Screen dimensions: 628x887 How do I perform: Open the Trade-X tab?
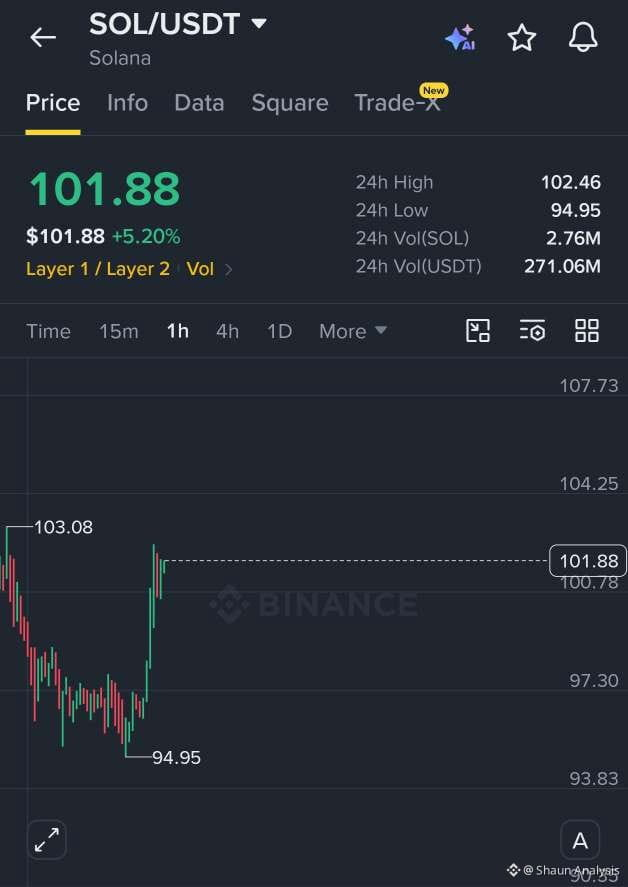(x=397, y=103)
